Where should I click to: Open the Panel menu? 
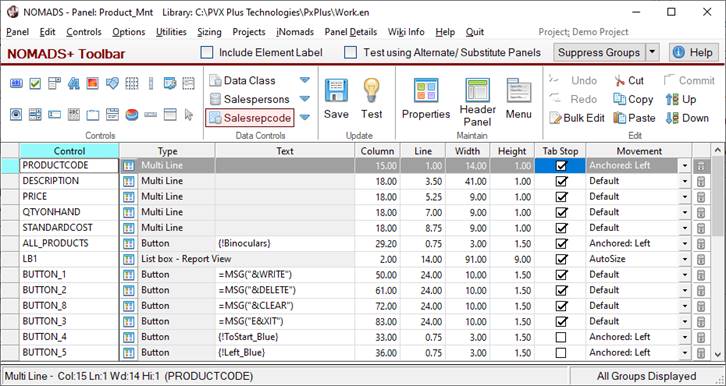(18, 32)
